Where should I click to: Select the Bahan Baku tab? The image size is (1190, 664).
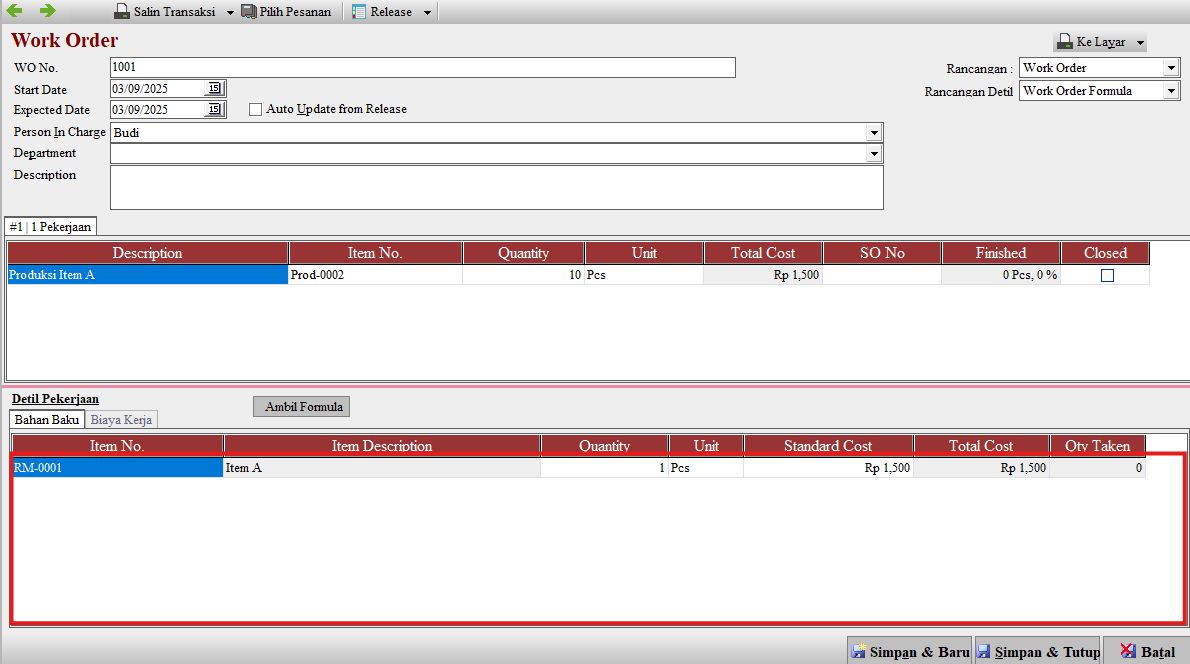pos(47,420)
